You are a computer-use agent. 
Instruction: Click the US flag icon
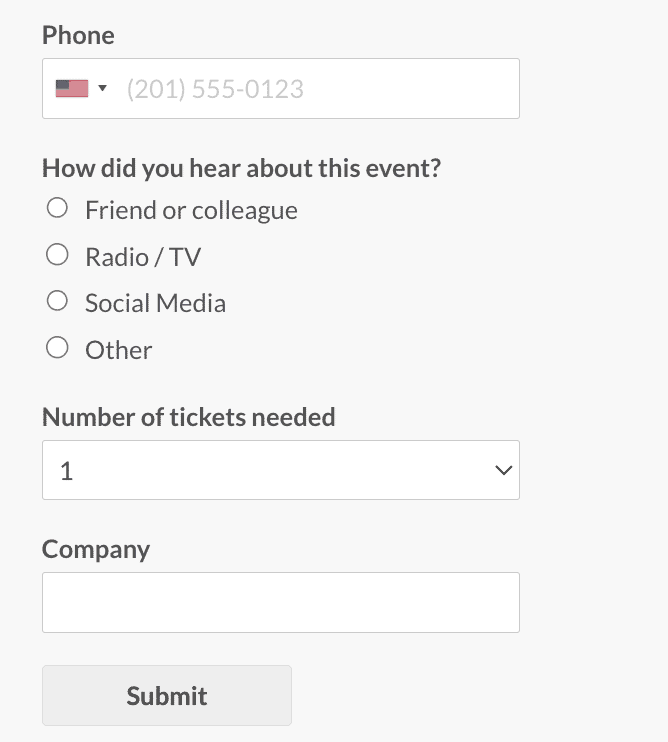pyautogui.click(x=71, y=89)
